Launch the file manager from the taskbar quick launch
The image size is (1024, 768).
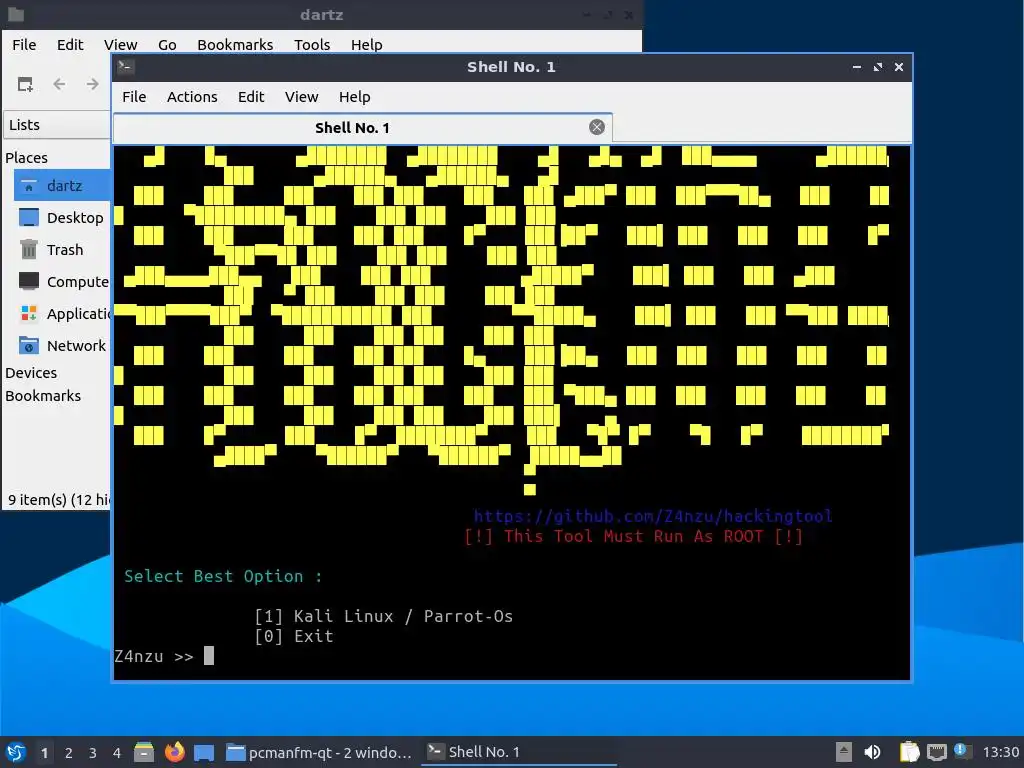click(x=144, y=752)
